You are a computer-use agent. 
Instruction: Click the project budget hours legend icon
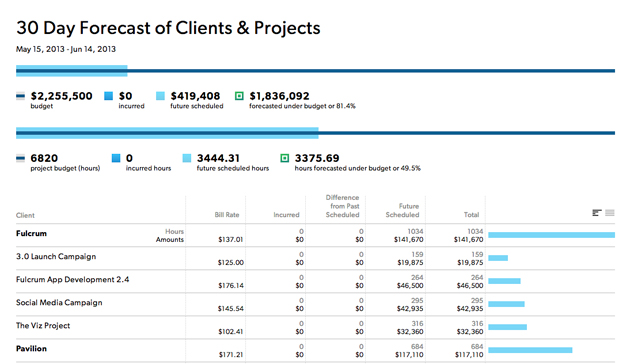coord(20,158)
